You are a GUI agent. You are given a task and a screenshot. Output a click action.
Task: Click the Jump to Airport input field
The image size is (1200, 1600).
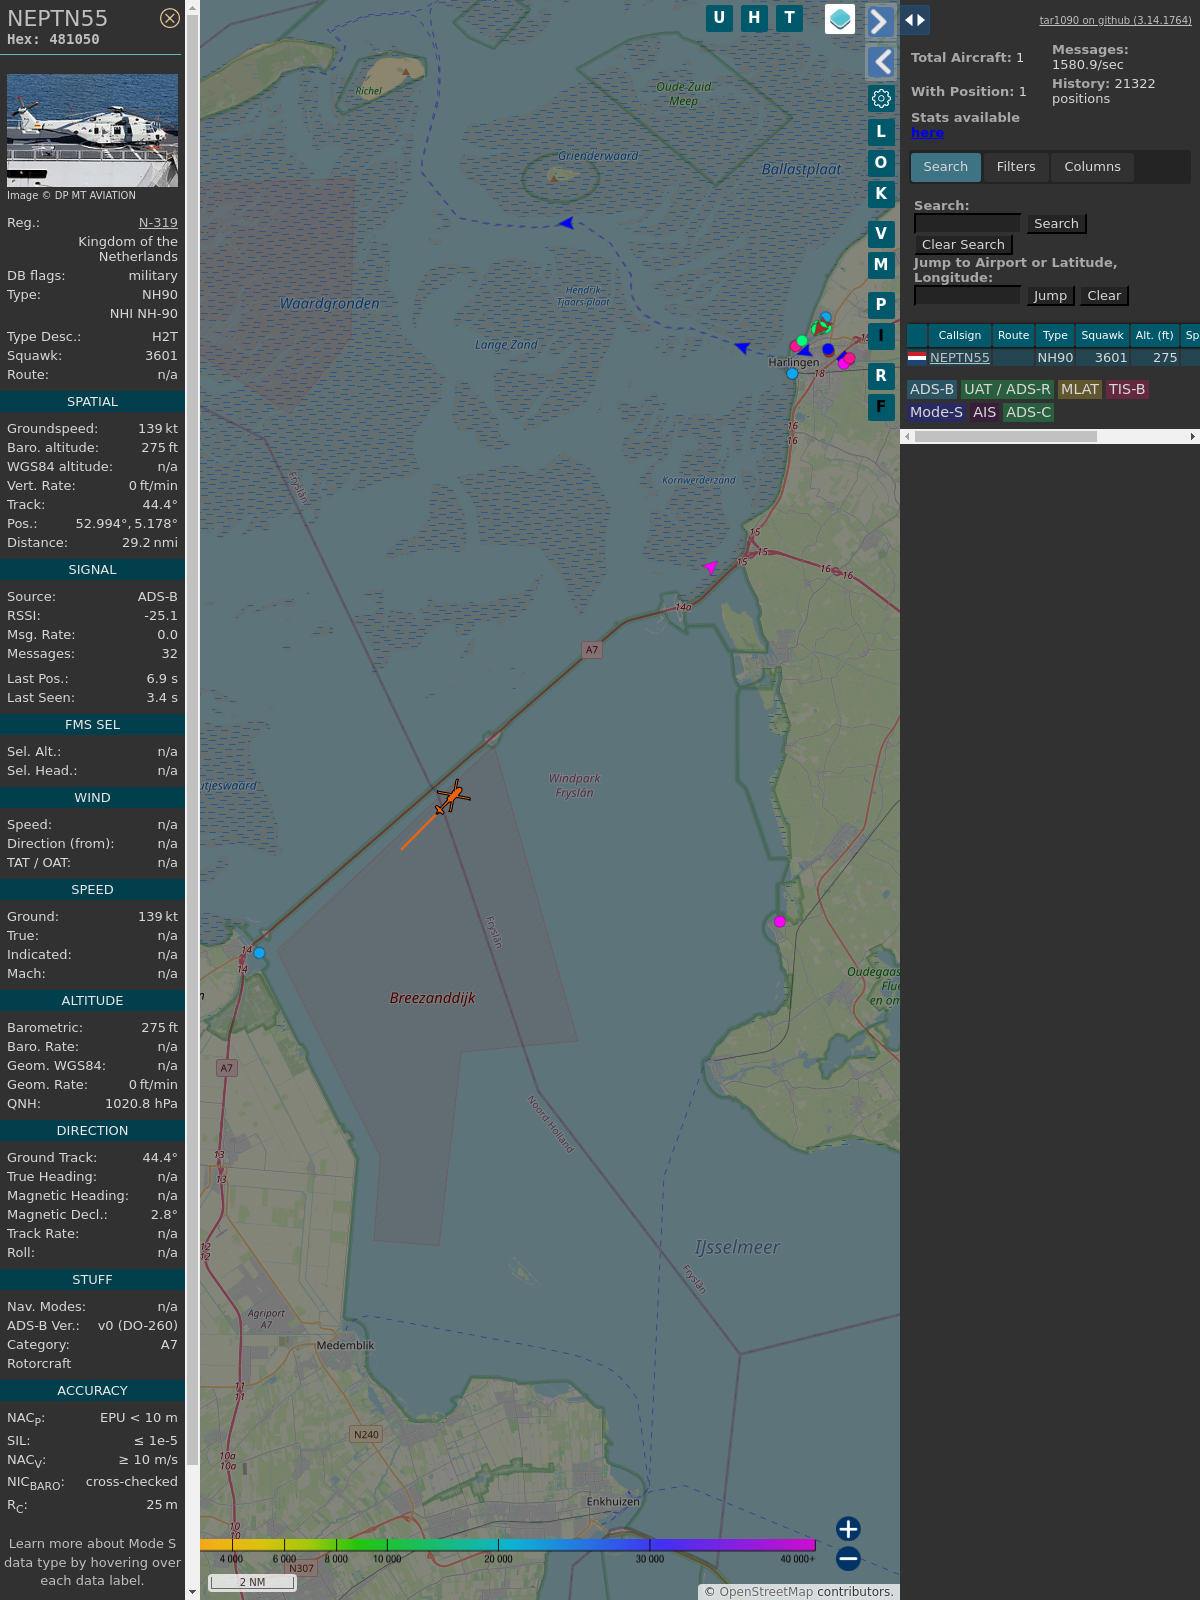click(x=967, y=295)
